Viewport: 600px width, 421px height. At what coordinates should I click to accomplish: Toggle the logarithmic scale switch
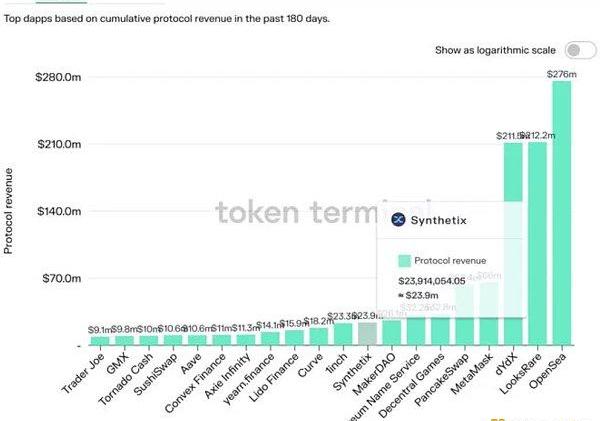point(573,49)
